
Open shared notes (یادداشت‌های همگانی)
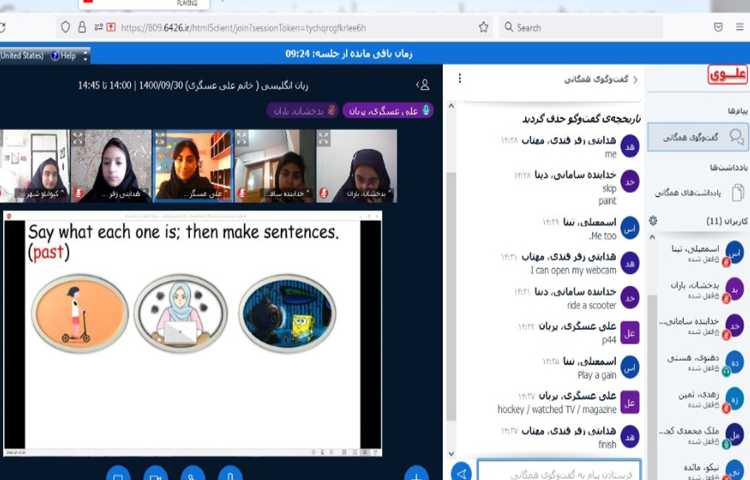coord(698,193)
